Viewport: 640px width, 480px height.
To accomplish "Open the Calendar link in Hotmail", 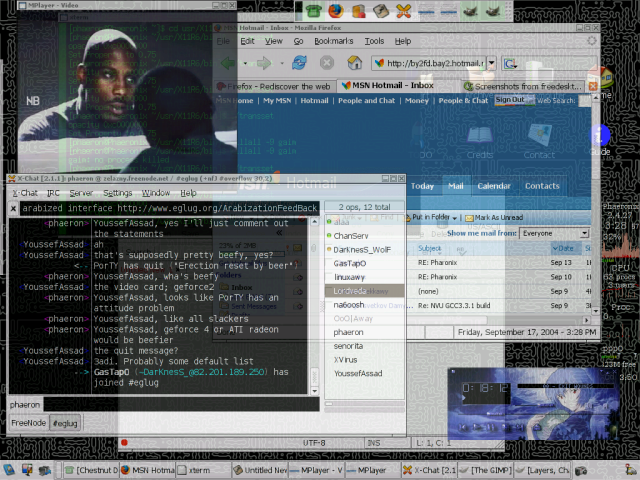I will click(x=494, y=186).
